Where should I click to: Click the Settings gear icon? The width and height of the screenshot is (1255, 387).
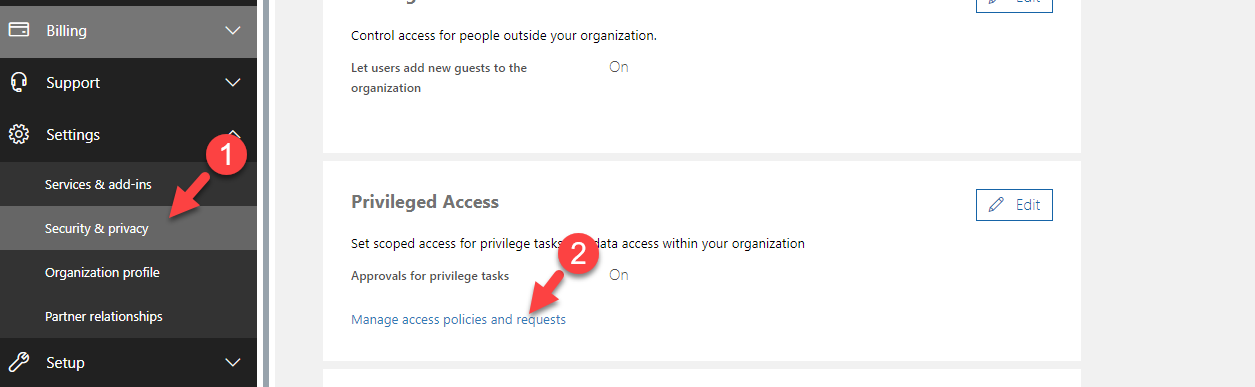19,134
